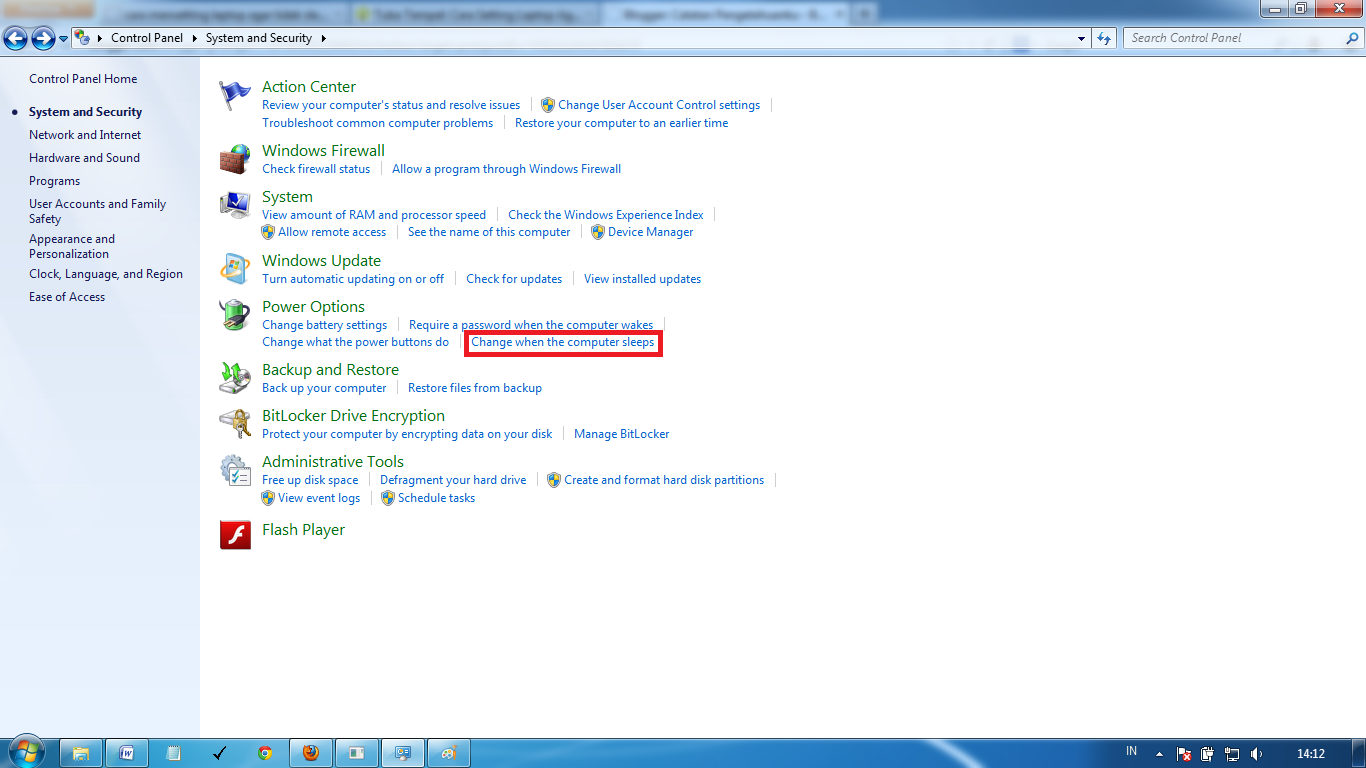Open Device Manager link

tap(650, 232)
